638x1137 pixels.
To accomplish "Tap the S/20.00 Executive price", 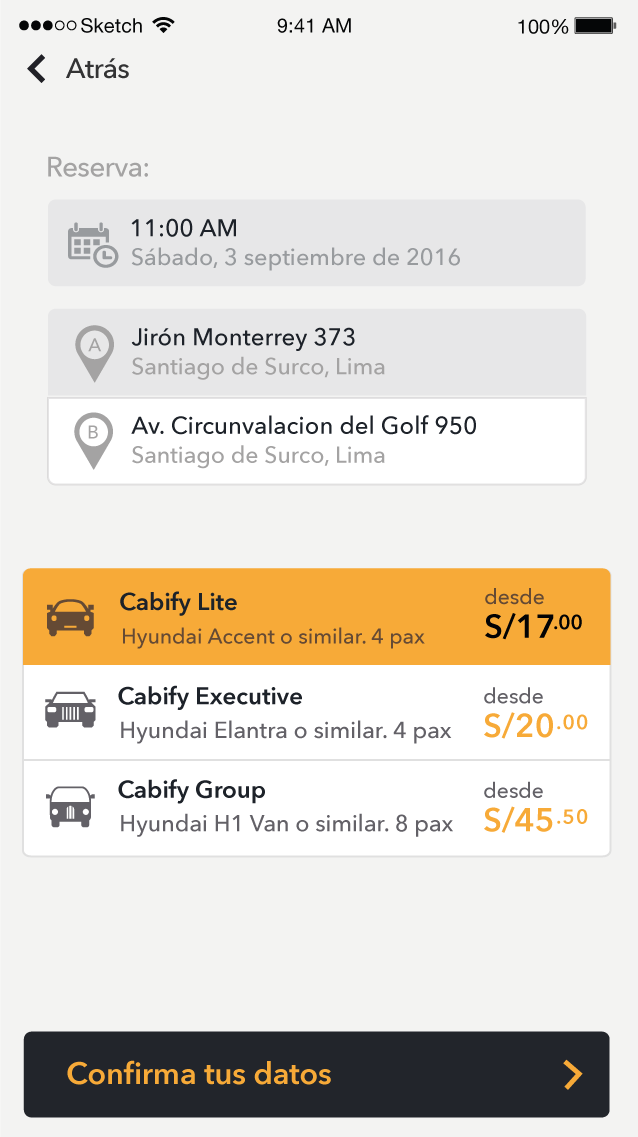I will tap(536, 725).
